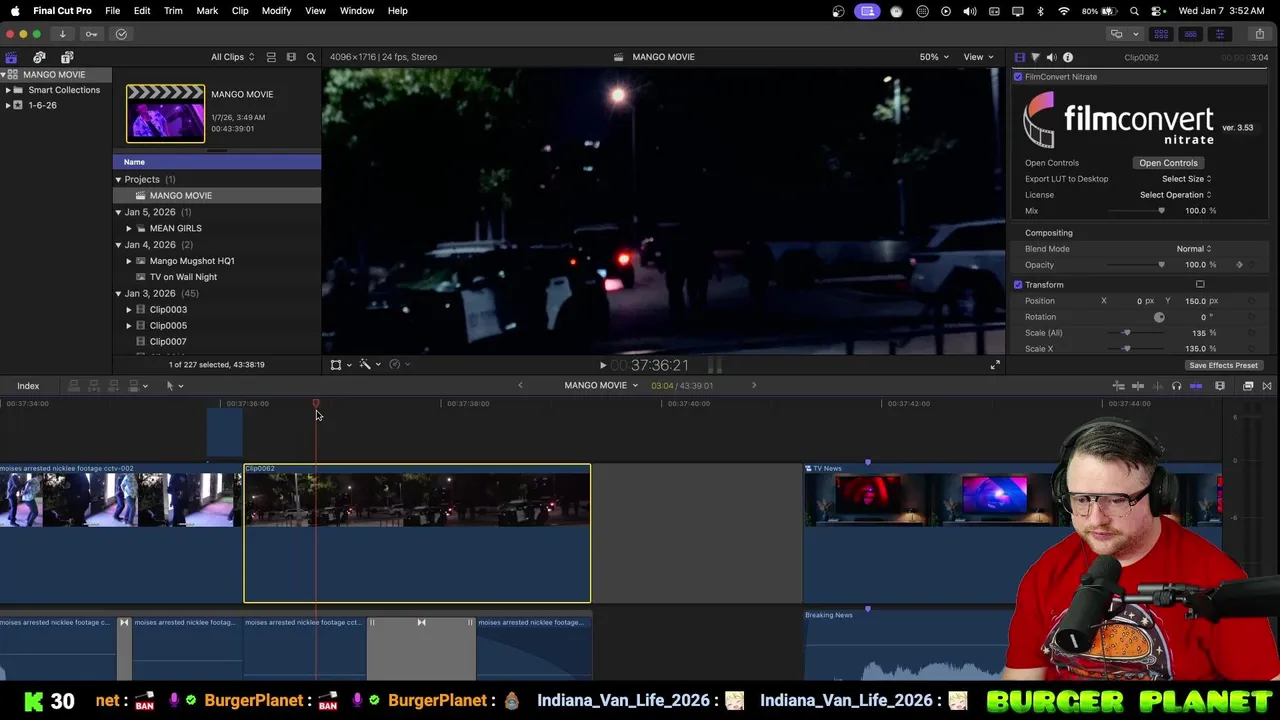
Task: Open the Mark menu
Action: [x=207, y=11]
